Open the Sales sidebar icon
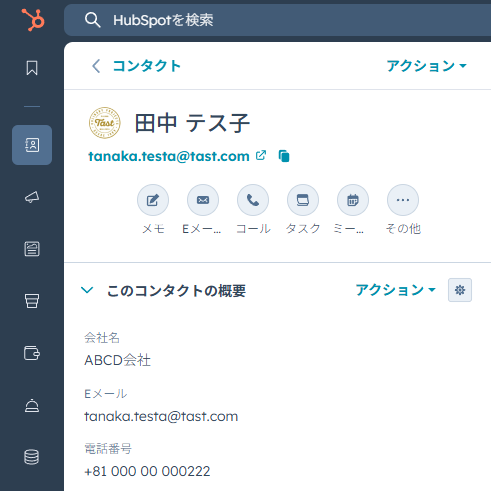The image size is (491, 491). [32, 301]
